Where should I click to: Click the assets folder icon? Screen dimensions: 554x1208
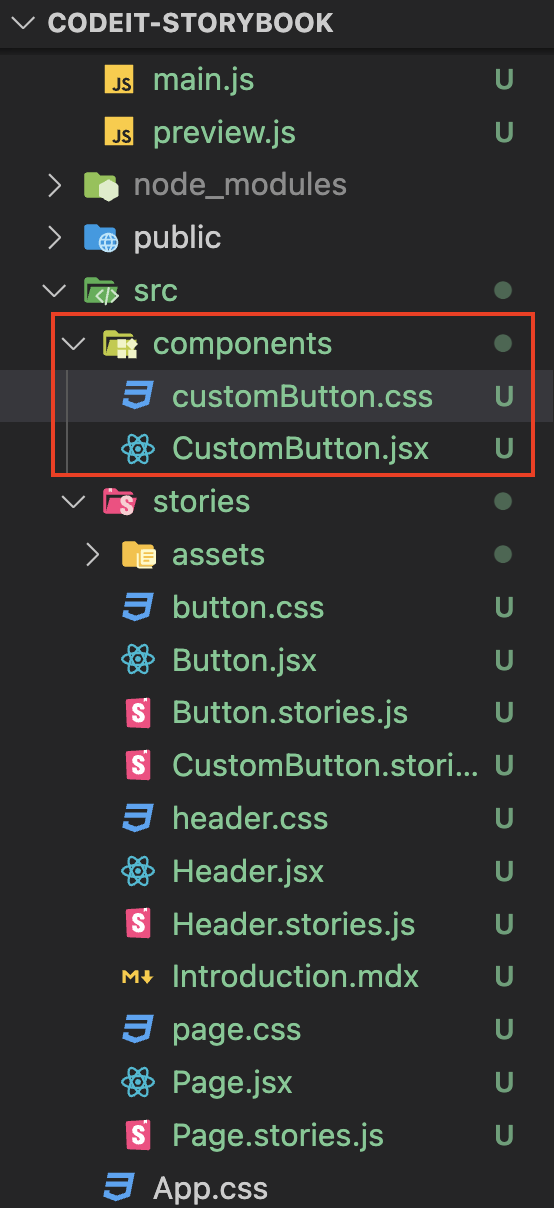[x=137, y=555]
